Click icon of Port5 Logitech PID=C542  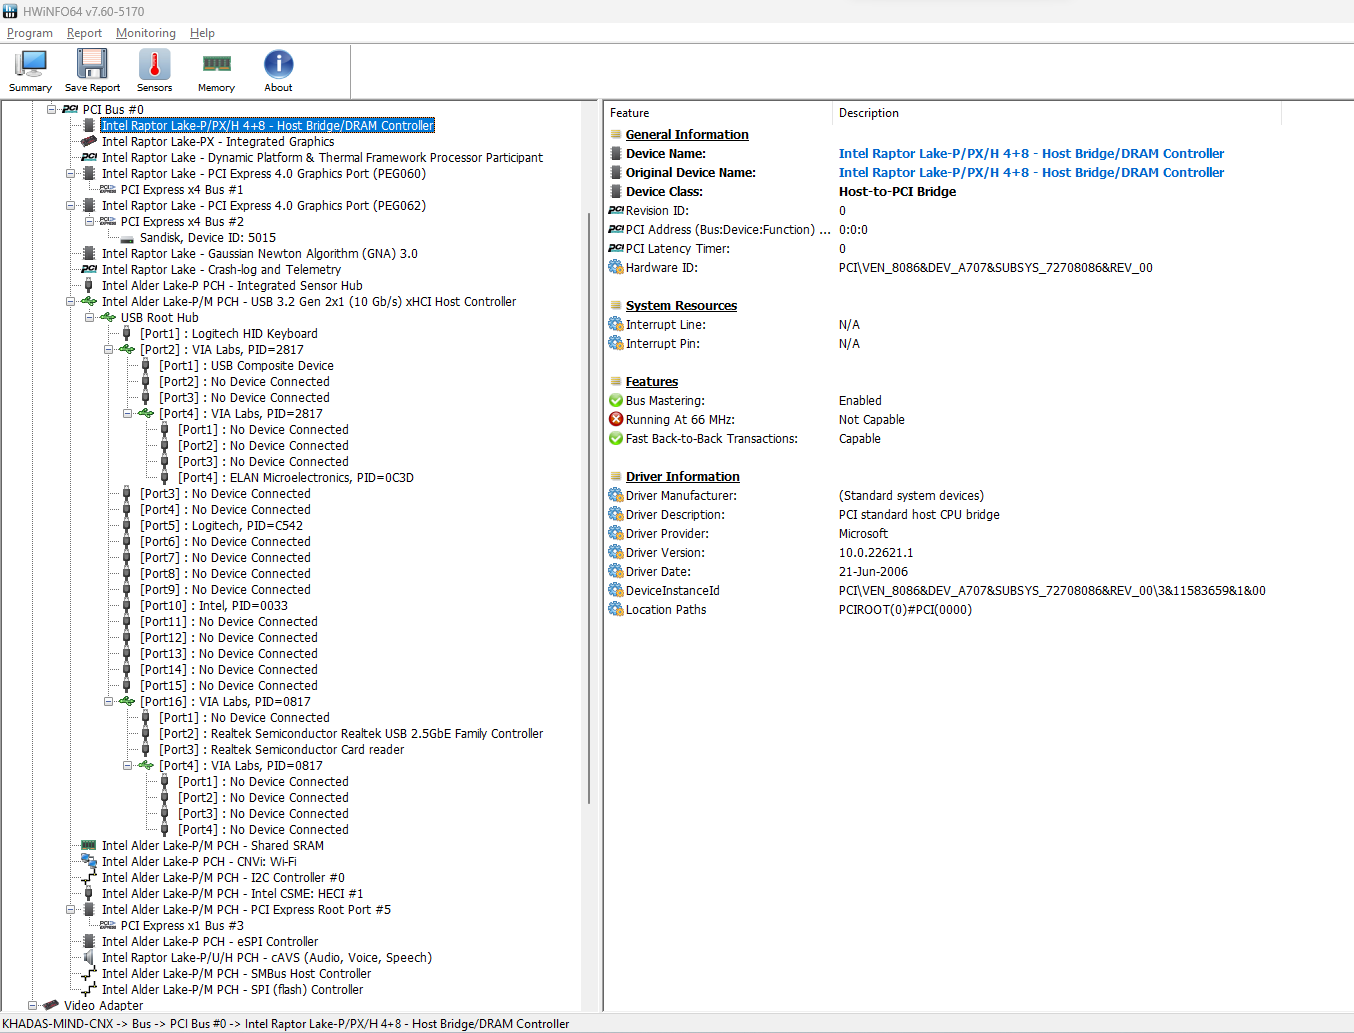(127, 526)
